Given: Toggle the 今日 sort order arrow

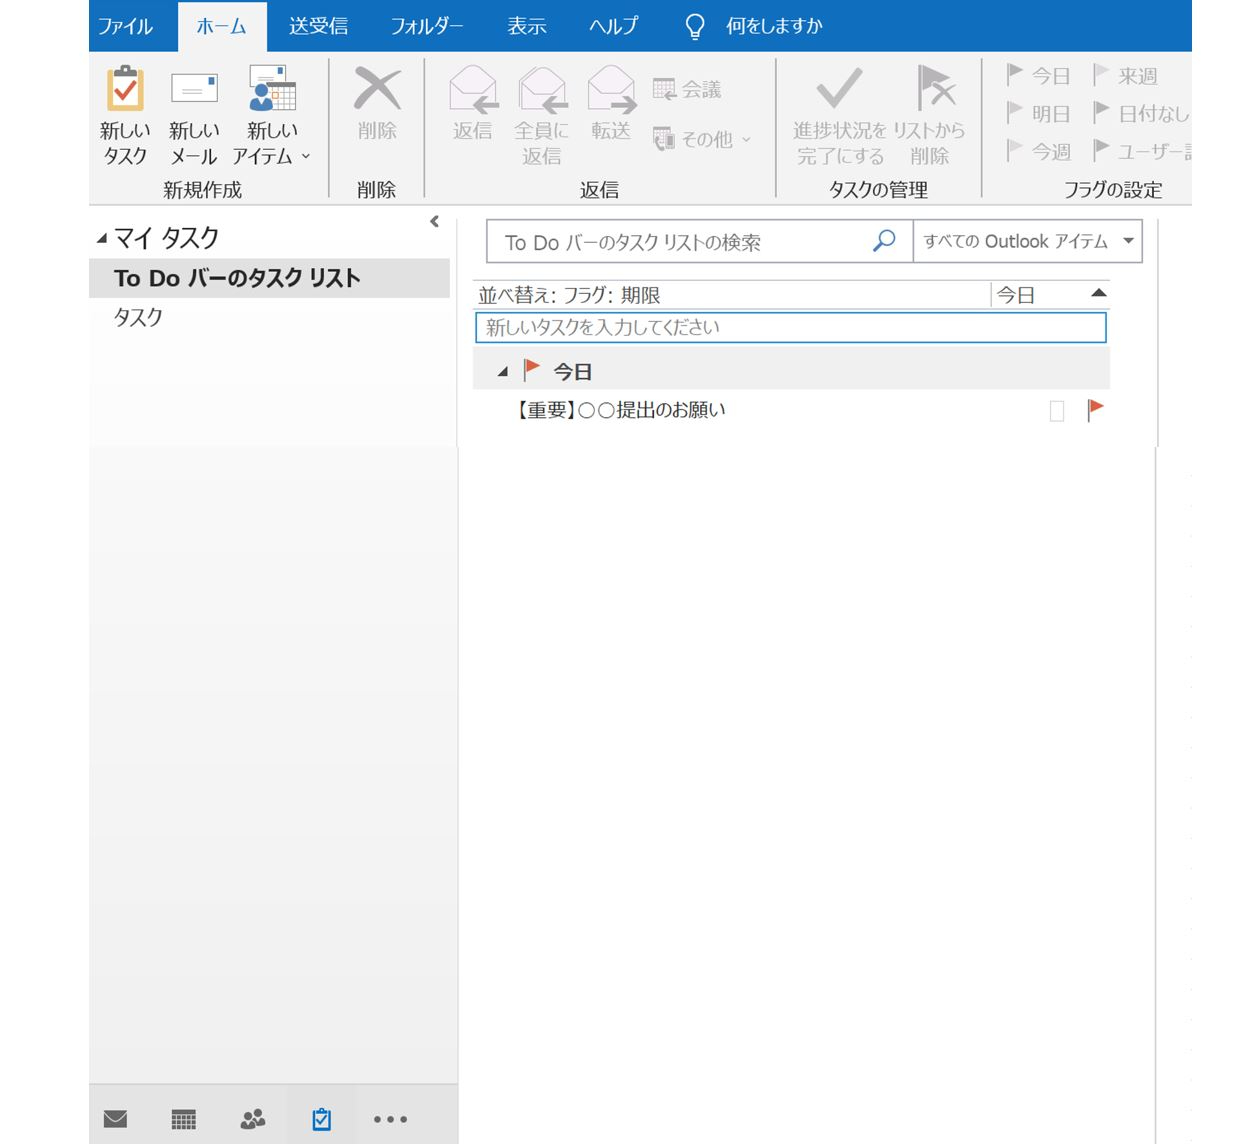Looking at the screenshot, I should 1098,294.
